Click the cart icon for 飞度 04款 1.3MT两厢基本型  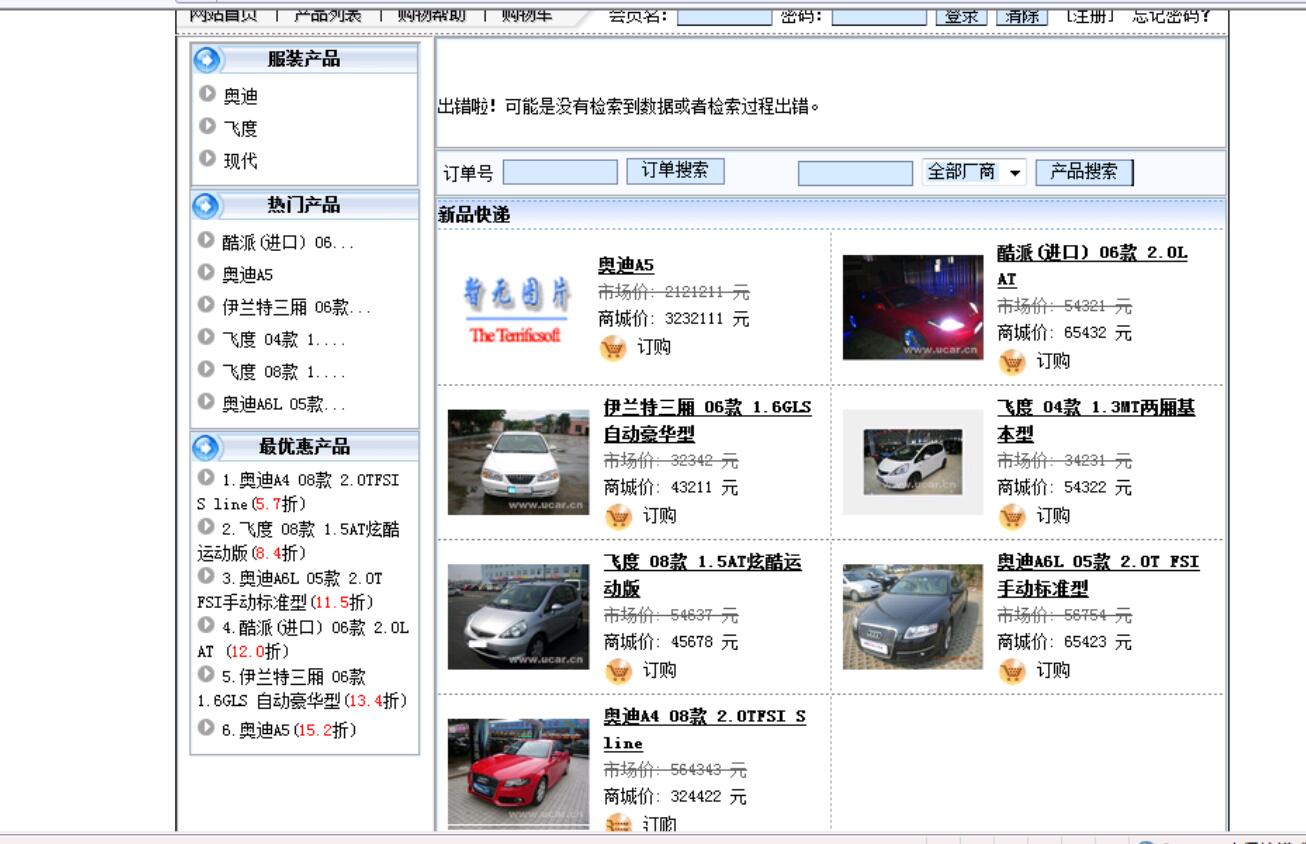click(x=1012, y=516)
